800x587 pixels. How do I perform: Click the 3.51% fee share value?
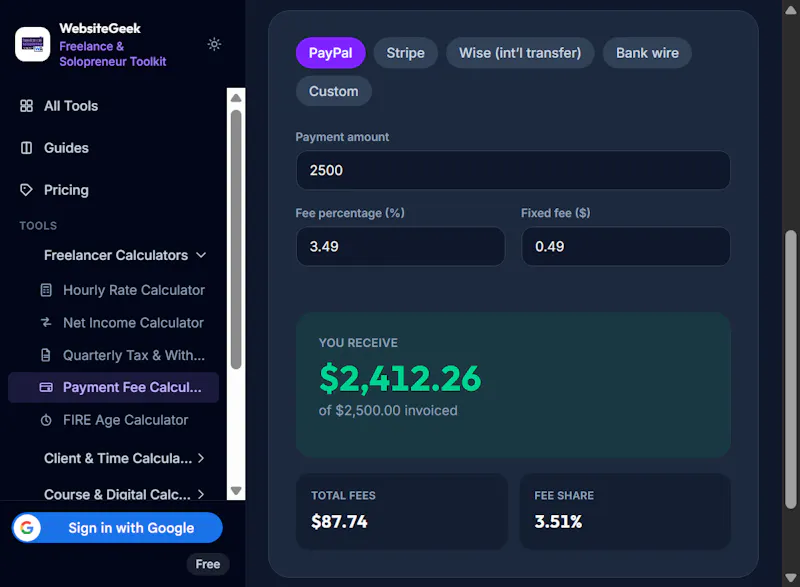(558, 522)
